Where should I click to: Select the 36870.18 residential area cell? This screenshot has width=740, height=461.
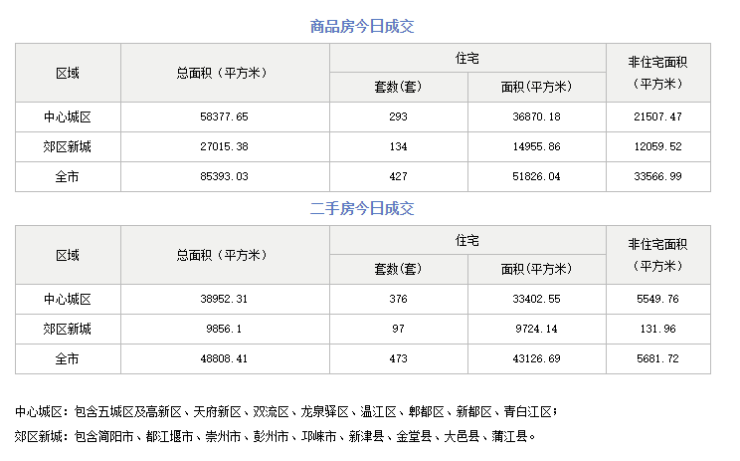(536, 117)
